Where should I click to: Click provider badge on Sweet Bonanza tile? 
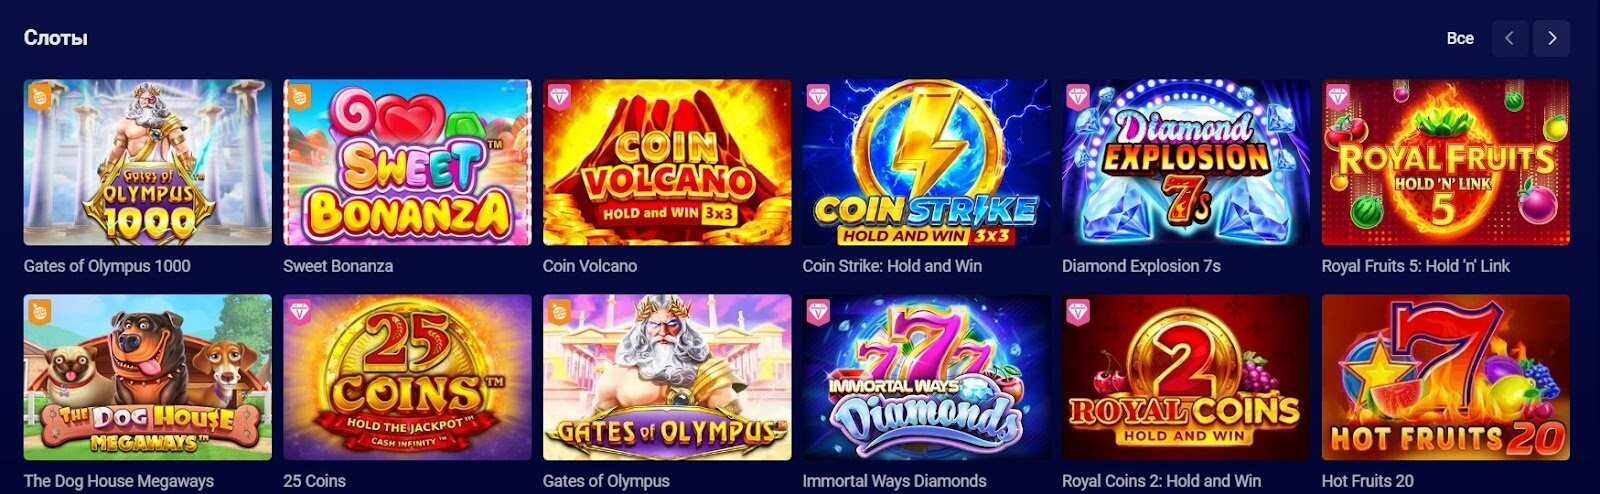pos(298,96)
